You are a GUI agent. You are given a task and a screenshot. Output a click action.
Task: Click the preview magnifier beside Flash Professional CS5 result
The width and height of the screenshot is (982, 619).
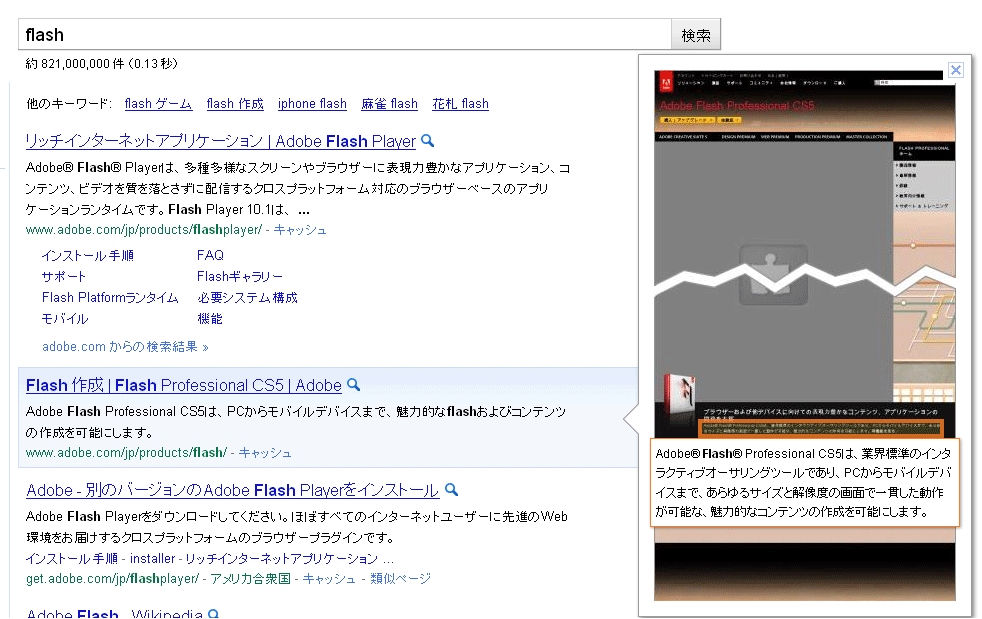(354, 385)
